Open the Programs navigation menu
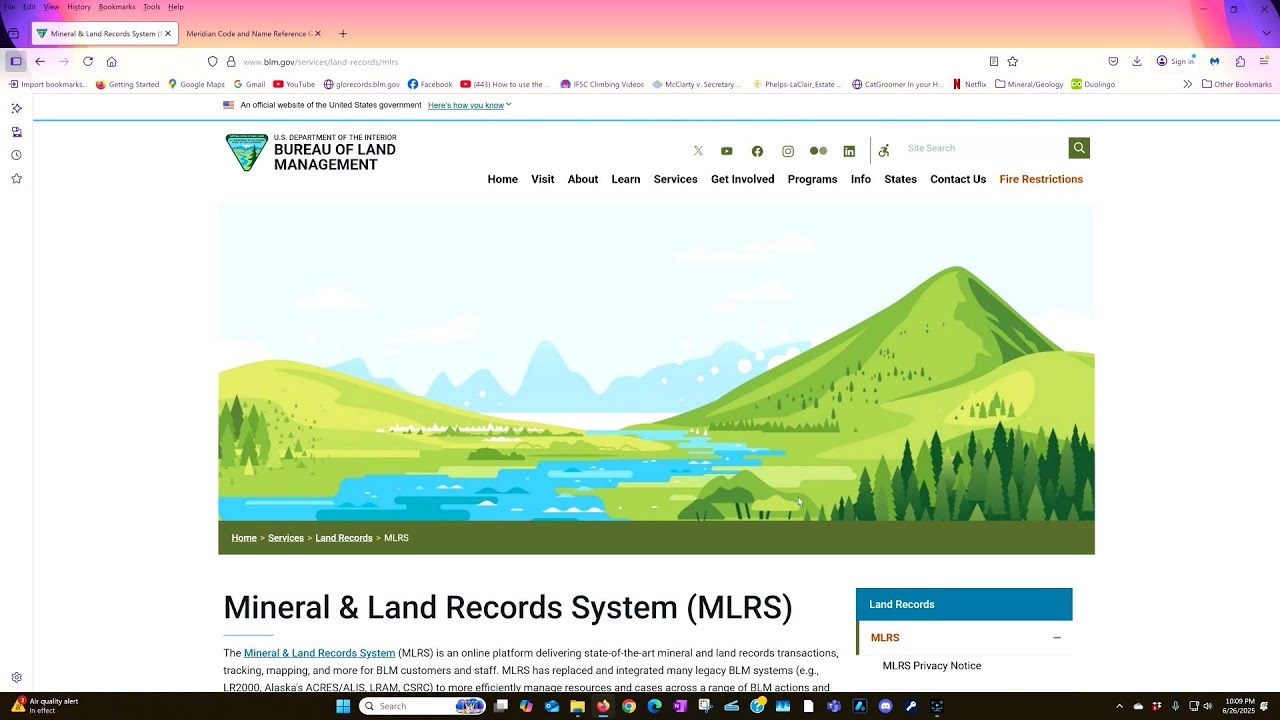Screen dimensions: 1280x720 (x=812, y=179)
